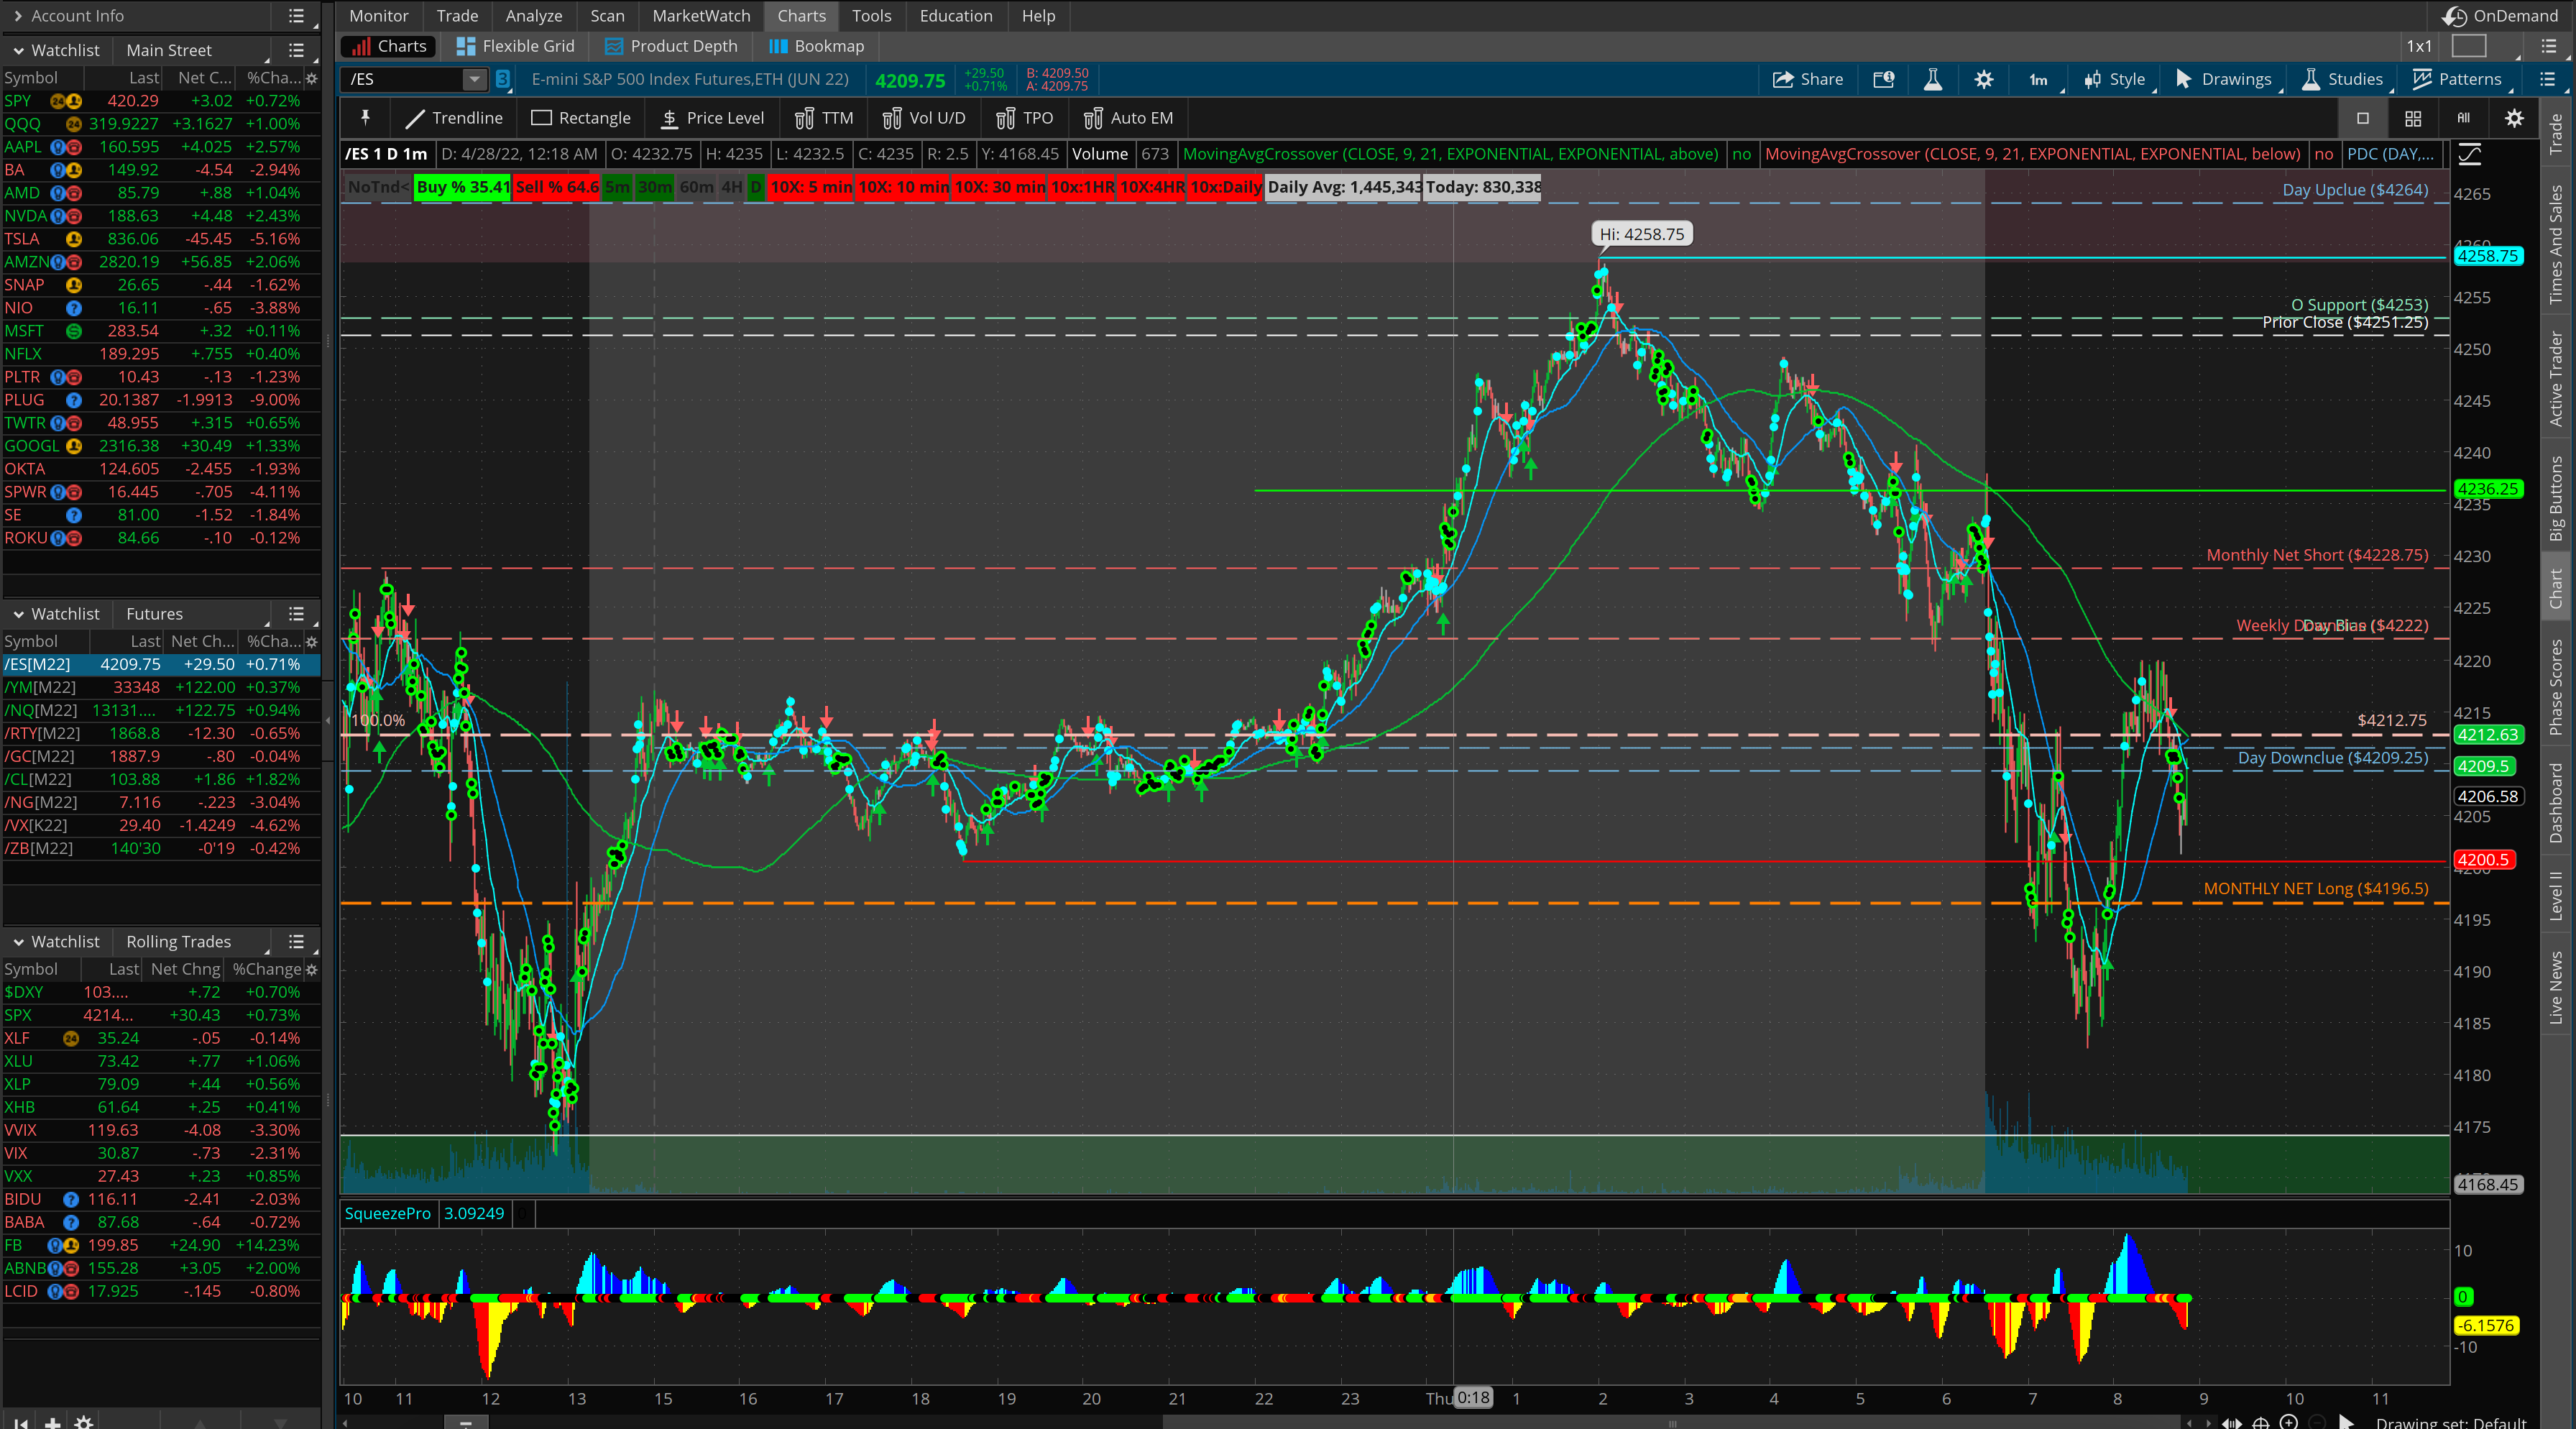Screen dimensions: 2576x1429
Task: Click the pin icon on the drawing toolbar
Action: pos(365,117)
